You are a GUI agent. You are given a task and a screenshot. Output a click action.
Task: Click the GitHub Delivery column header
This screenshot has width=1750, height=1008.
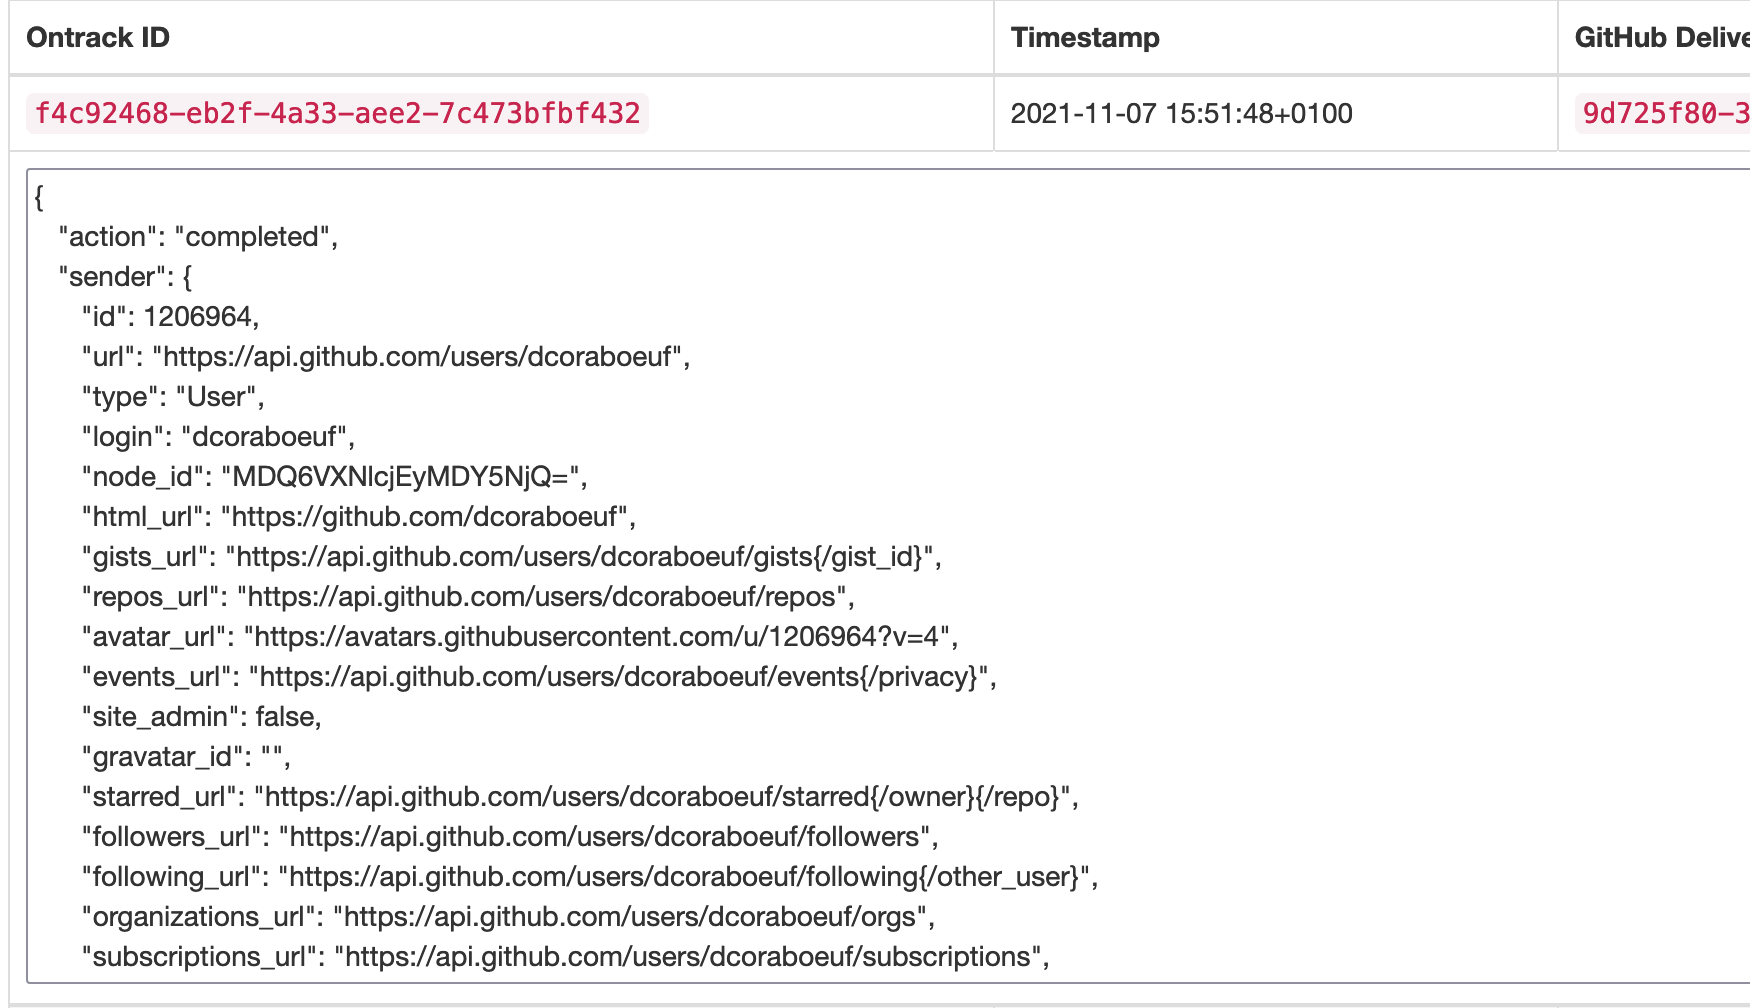coord(1661,38)
